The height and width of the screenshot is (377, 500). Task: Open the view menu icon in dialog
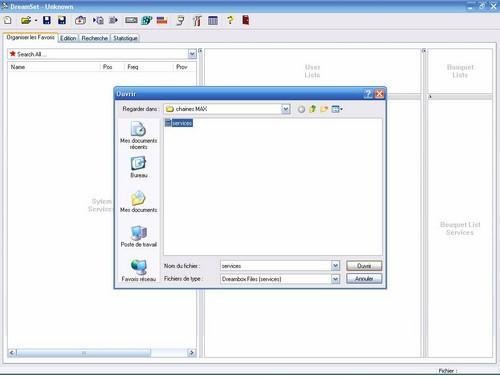click(337, 109)
